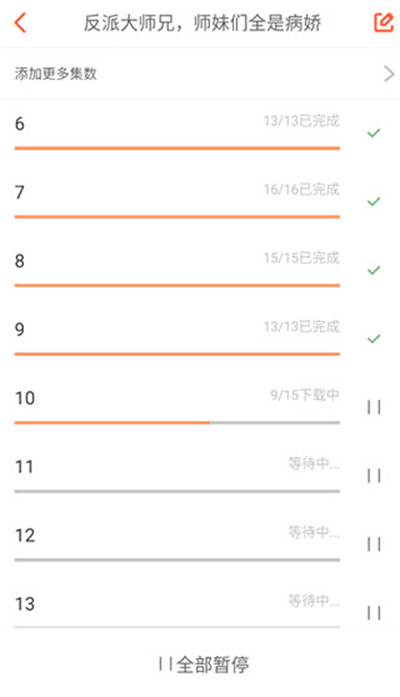
Task: Expand the add more episodes chevron
Action: pos(389,74)
